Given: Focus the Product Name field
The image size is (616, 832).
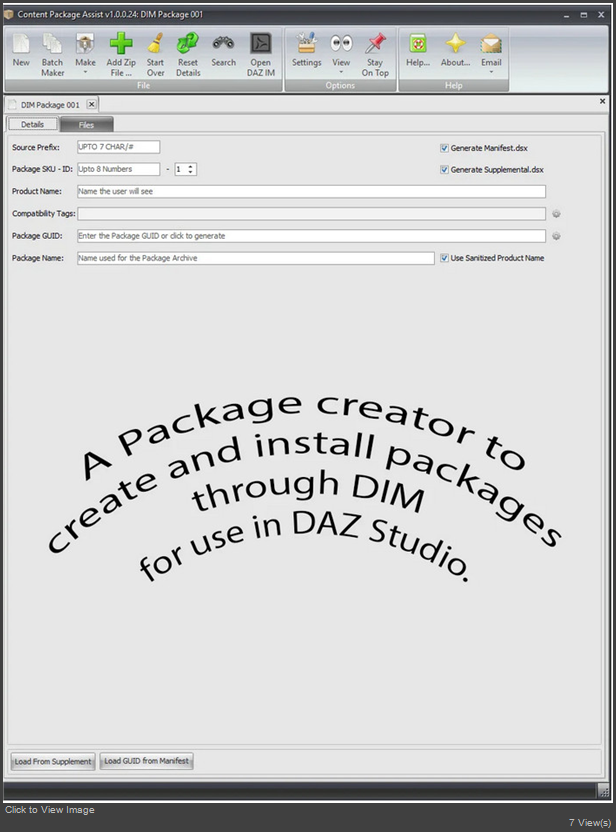Looking at the screenshot, I should pyautogui.click(x=311, y=192).
